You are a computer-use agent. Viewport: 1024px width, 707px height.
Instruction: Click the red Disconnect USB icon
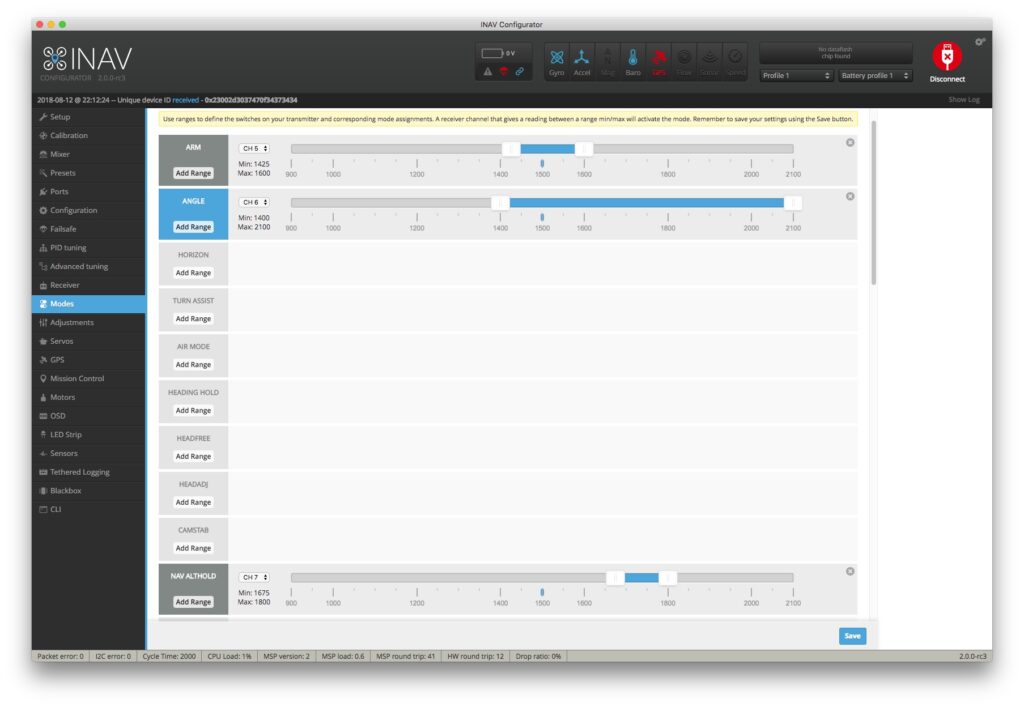tap(946, 58)
